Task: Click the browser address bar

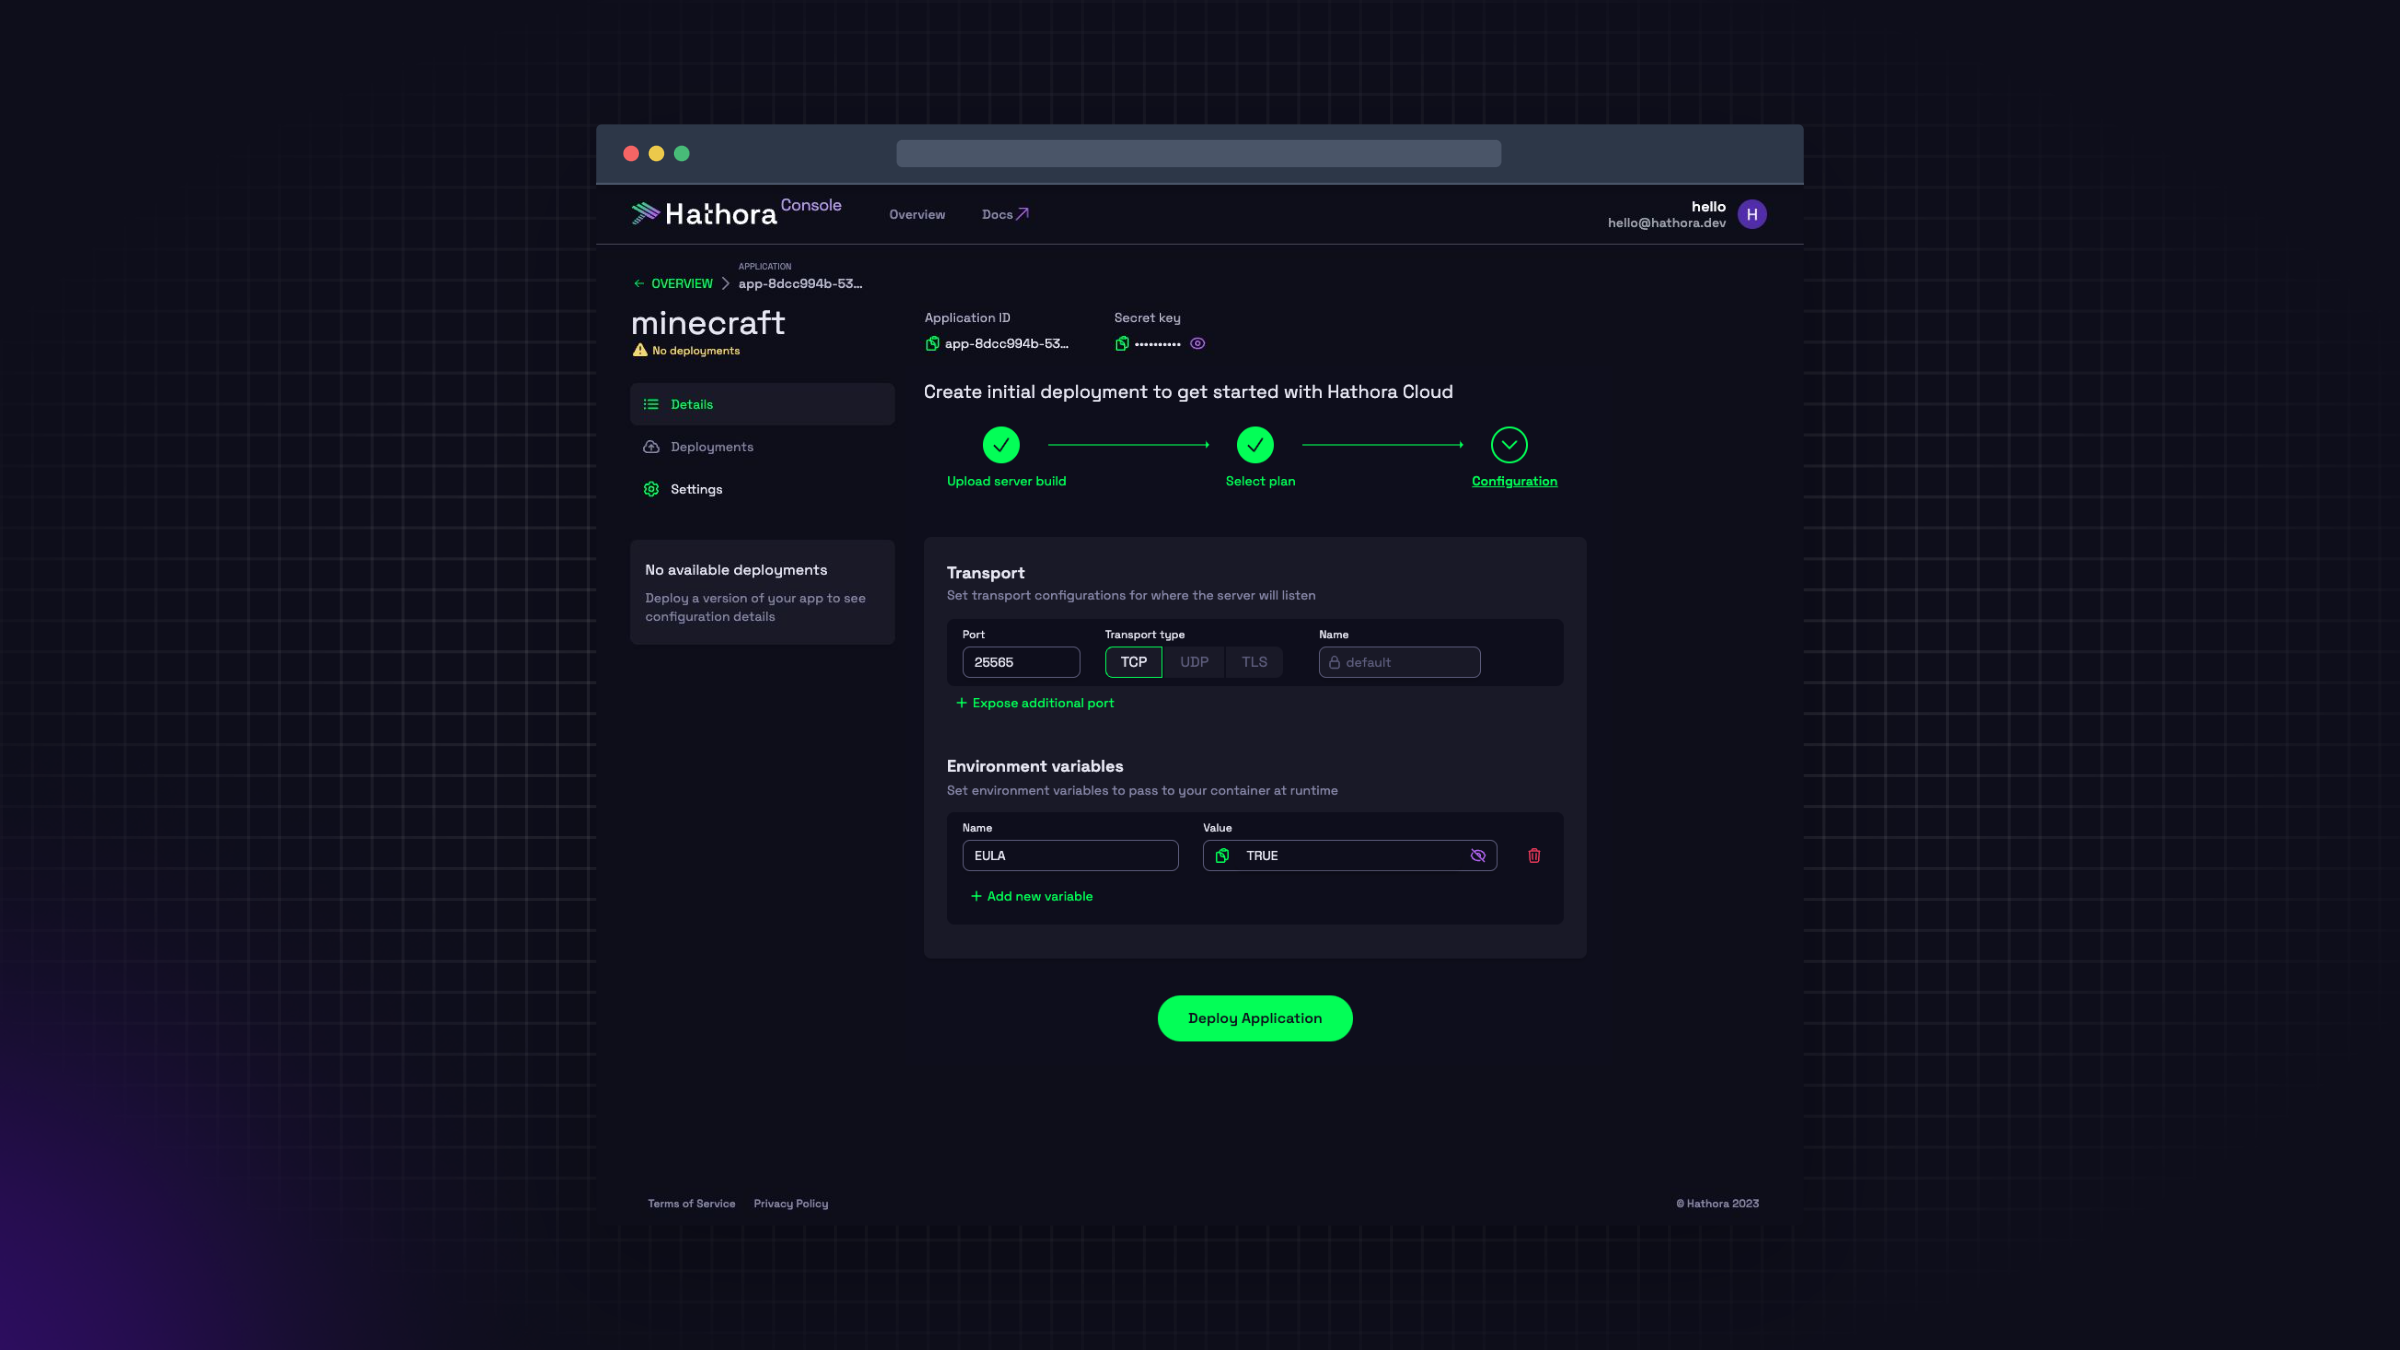Action: [1198, 153]
